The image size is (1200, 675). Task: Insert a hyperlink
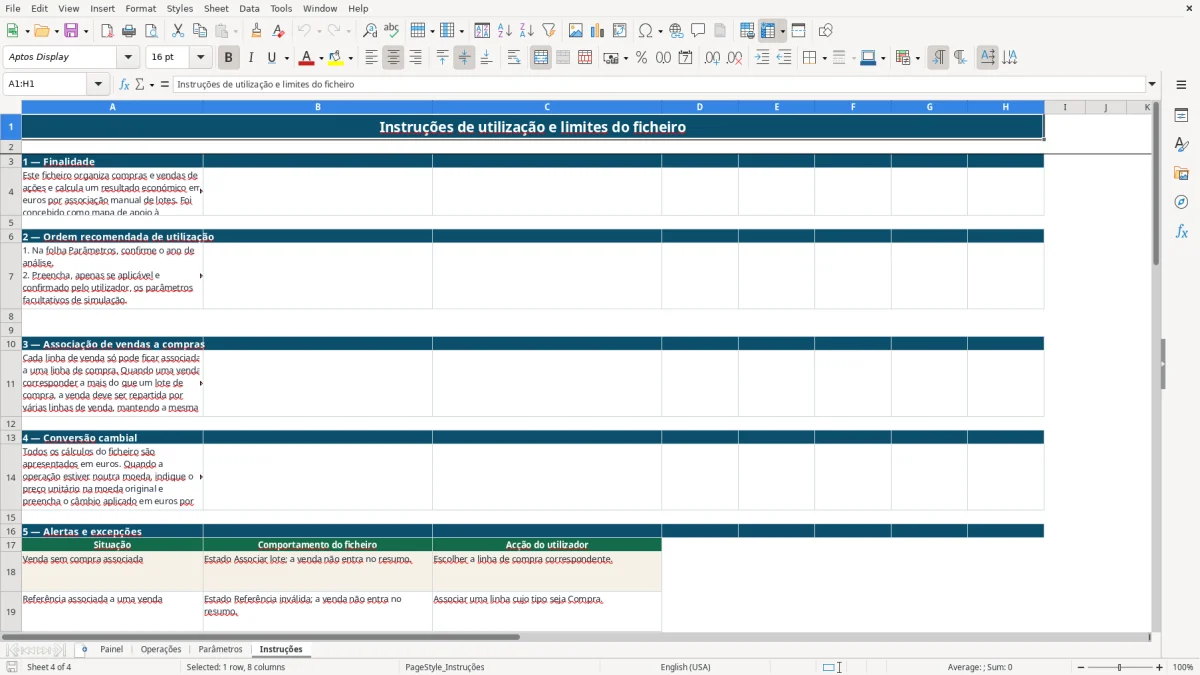click(x=676, y=31)
